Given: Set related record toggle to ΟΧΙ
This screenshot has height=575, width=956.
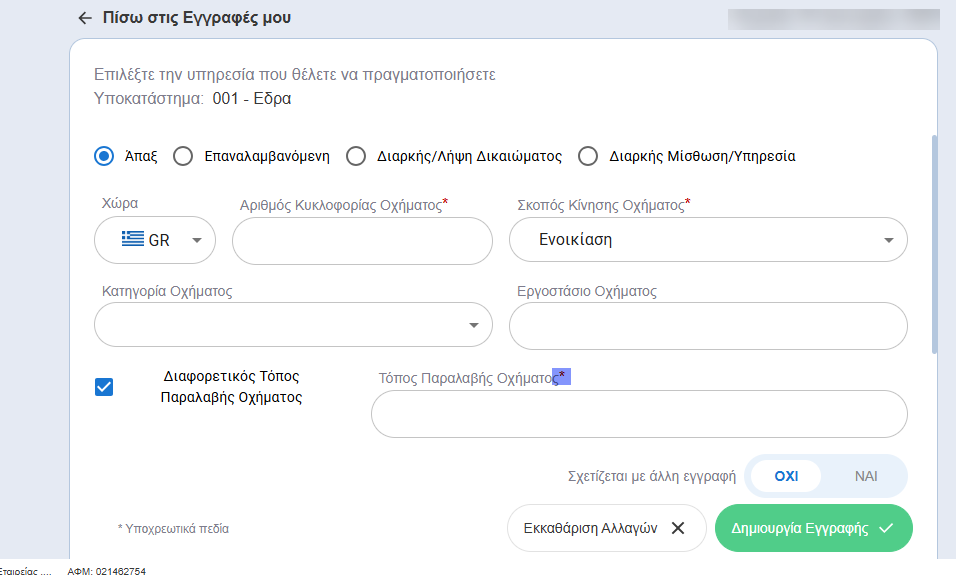Looking at the screenshot, I should click(786, 476).
